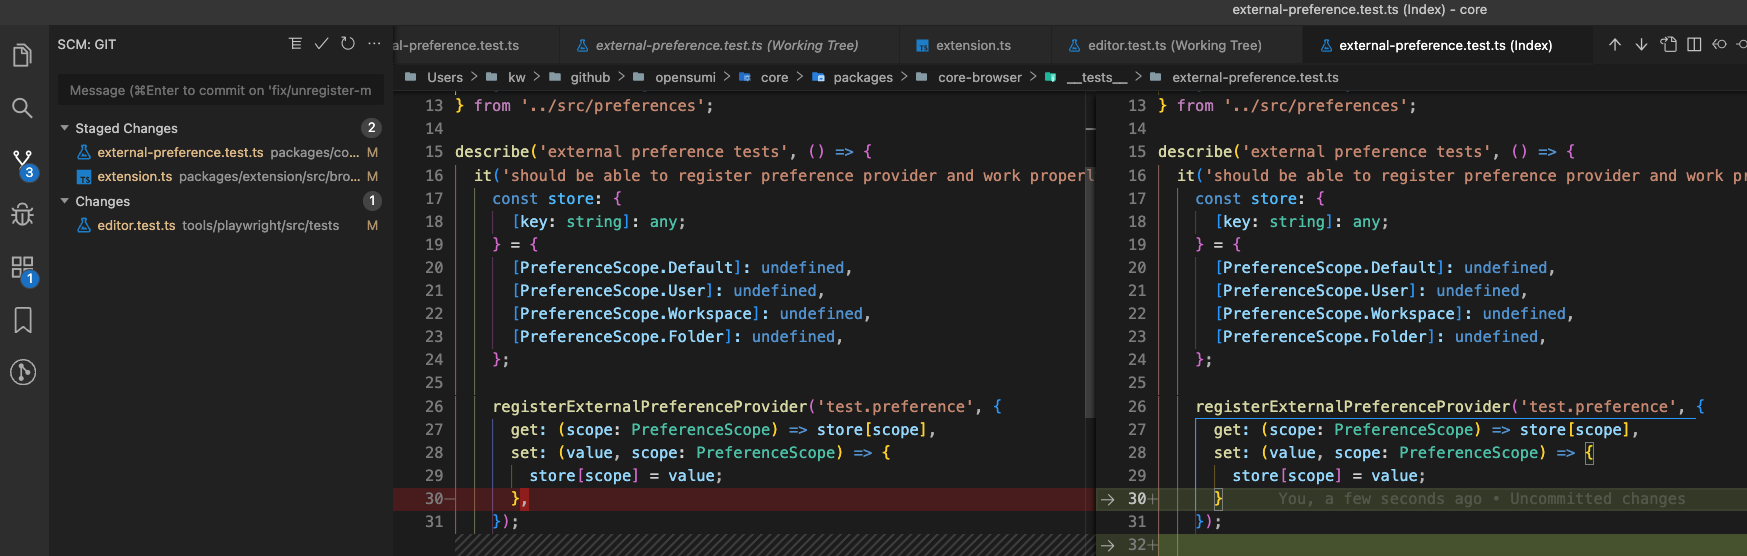Open the packages breadcrumb dropdown
Viewport: 1747px width, 556px height.
point(862,77)
